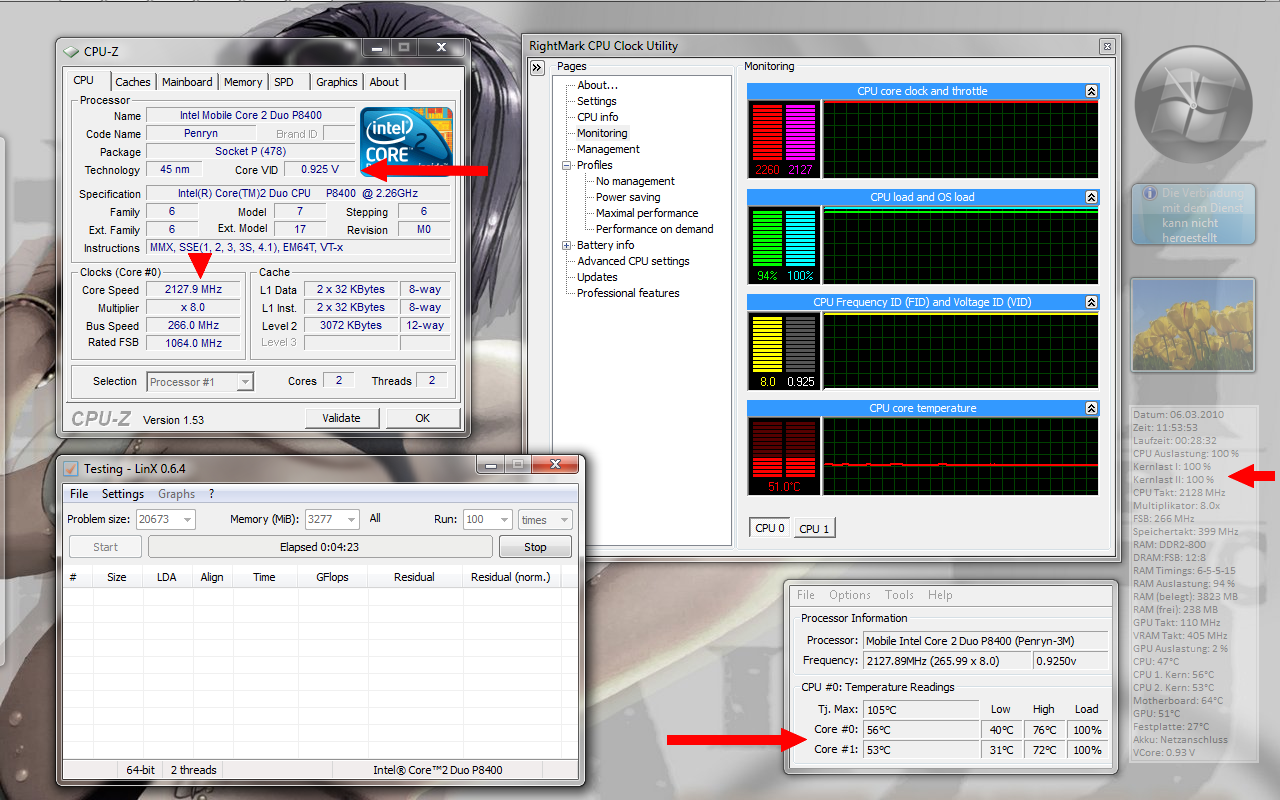Switch to the Graphics tab in CPU-Z
Image resolution: width=1280 pixels, height=800 pixels.
coord(337,82)
